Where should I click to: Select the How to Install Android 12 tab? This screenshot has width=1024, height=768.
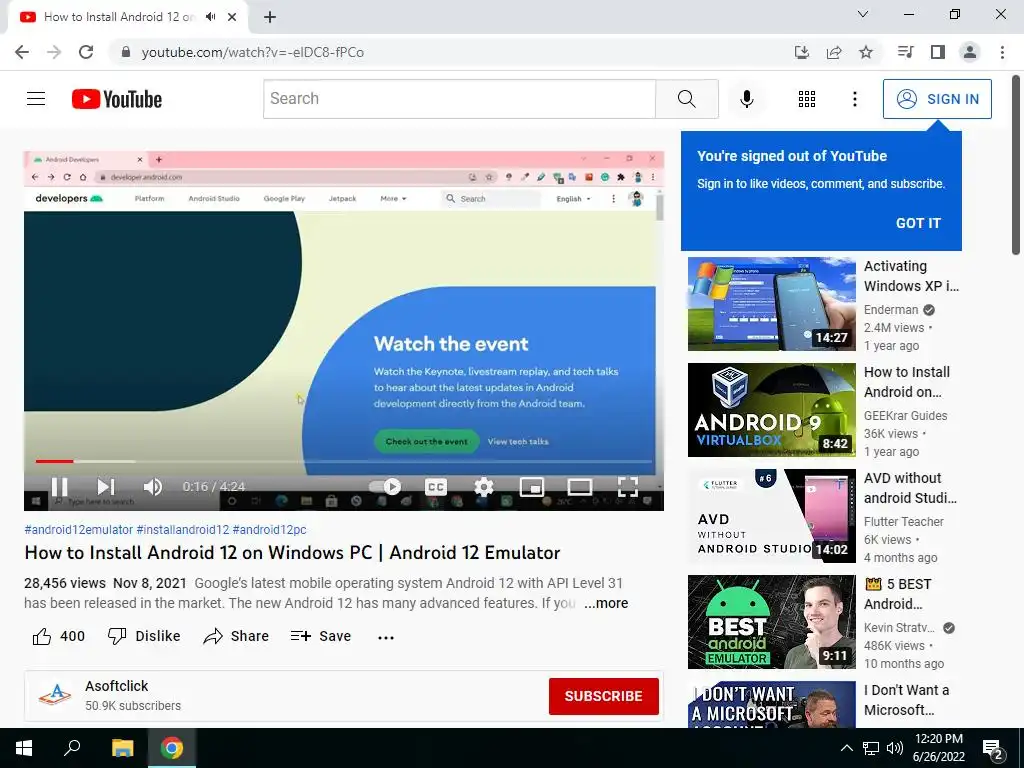[128, 17]
